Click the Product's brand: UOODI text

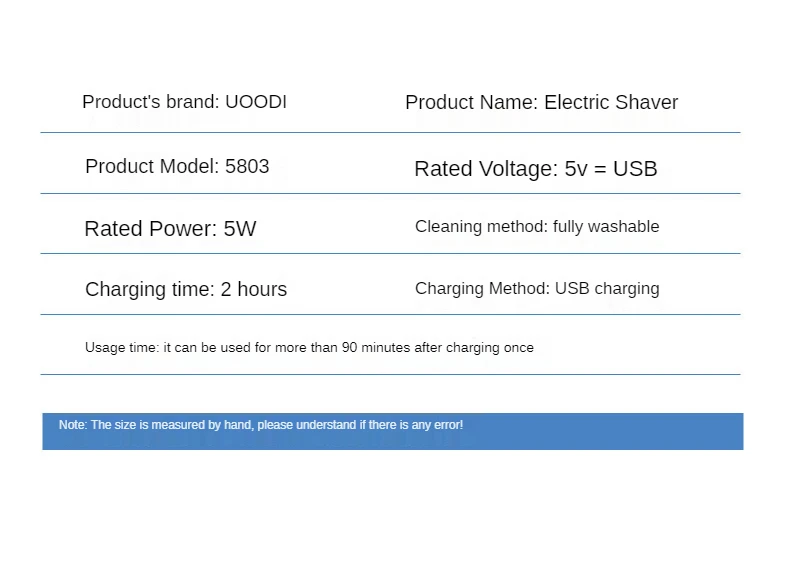[x=184, y=102]
